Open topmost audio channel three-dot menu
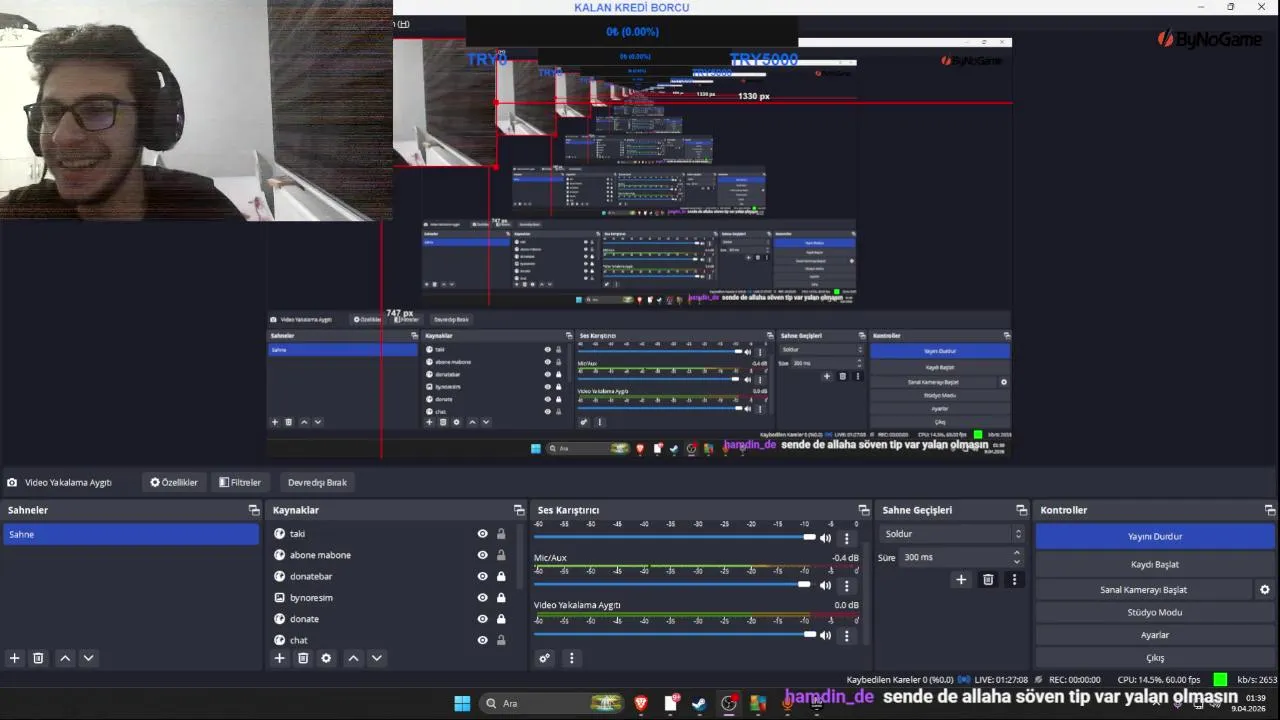The height and width of the screenshot is (720, 1280). click(846, 539)
